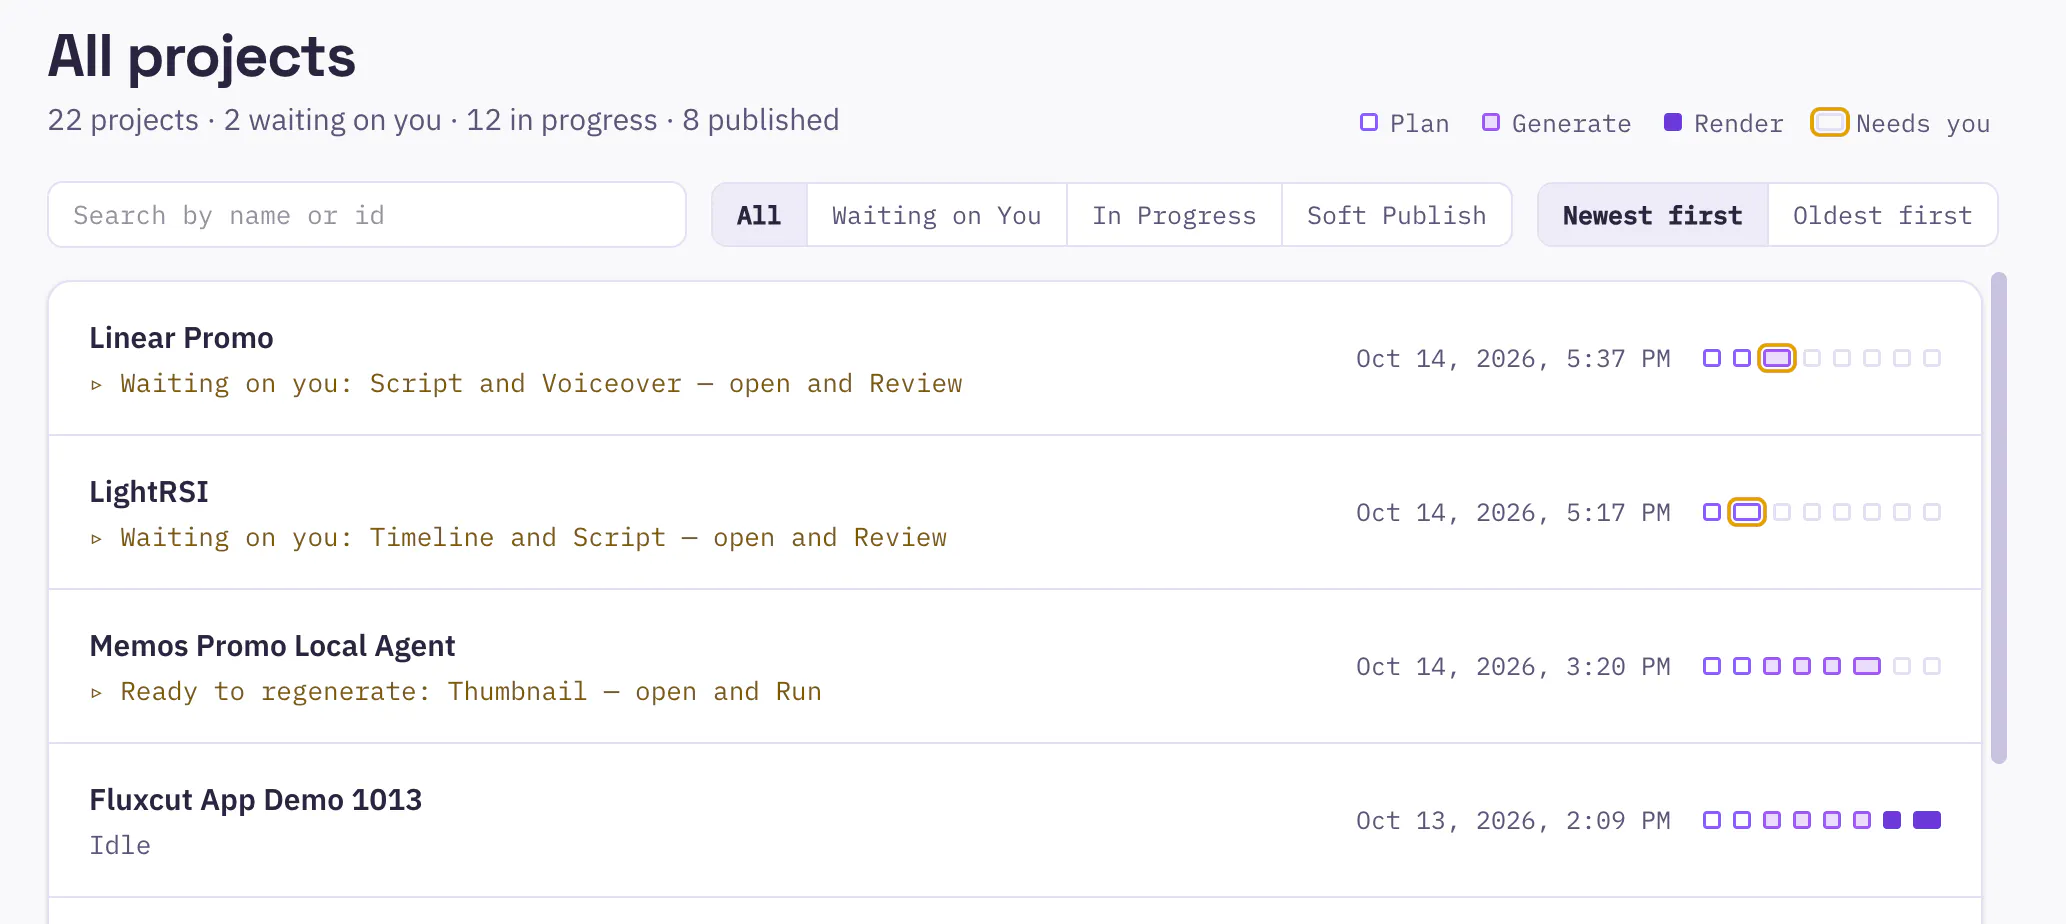Click the wide regenerate step in Memos Promo
The image size is (2066, 924).
pyautogui.click(x=1867, y=666)
